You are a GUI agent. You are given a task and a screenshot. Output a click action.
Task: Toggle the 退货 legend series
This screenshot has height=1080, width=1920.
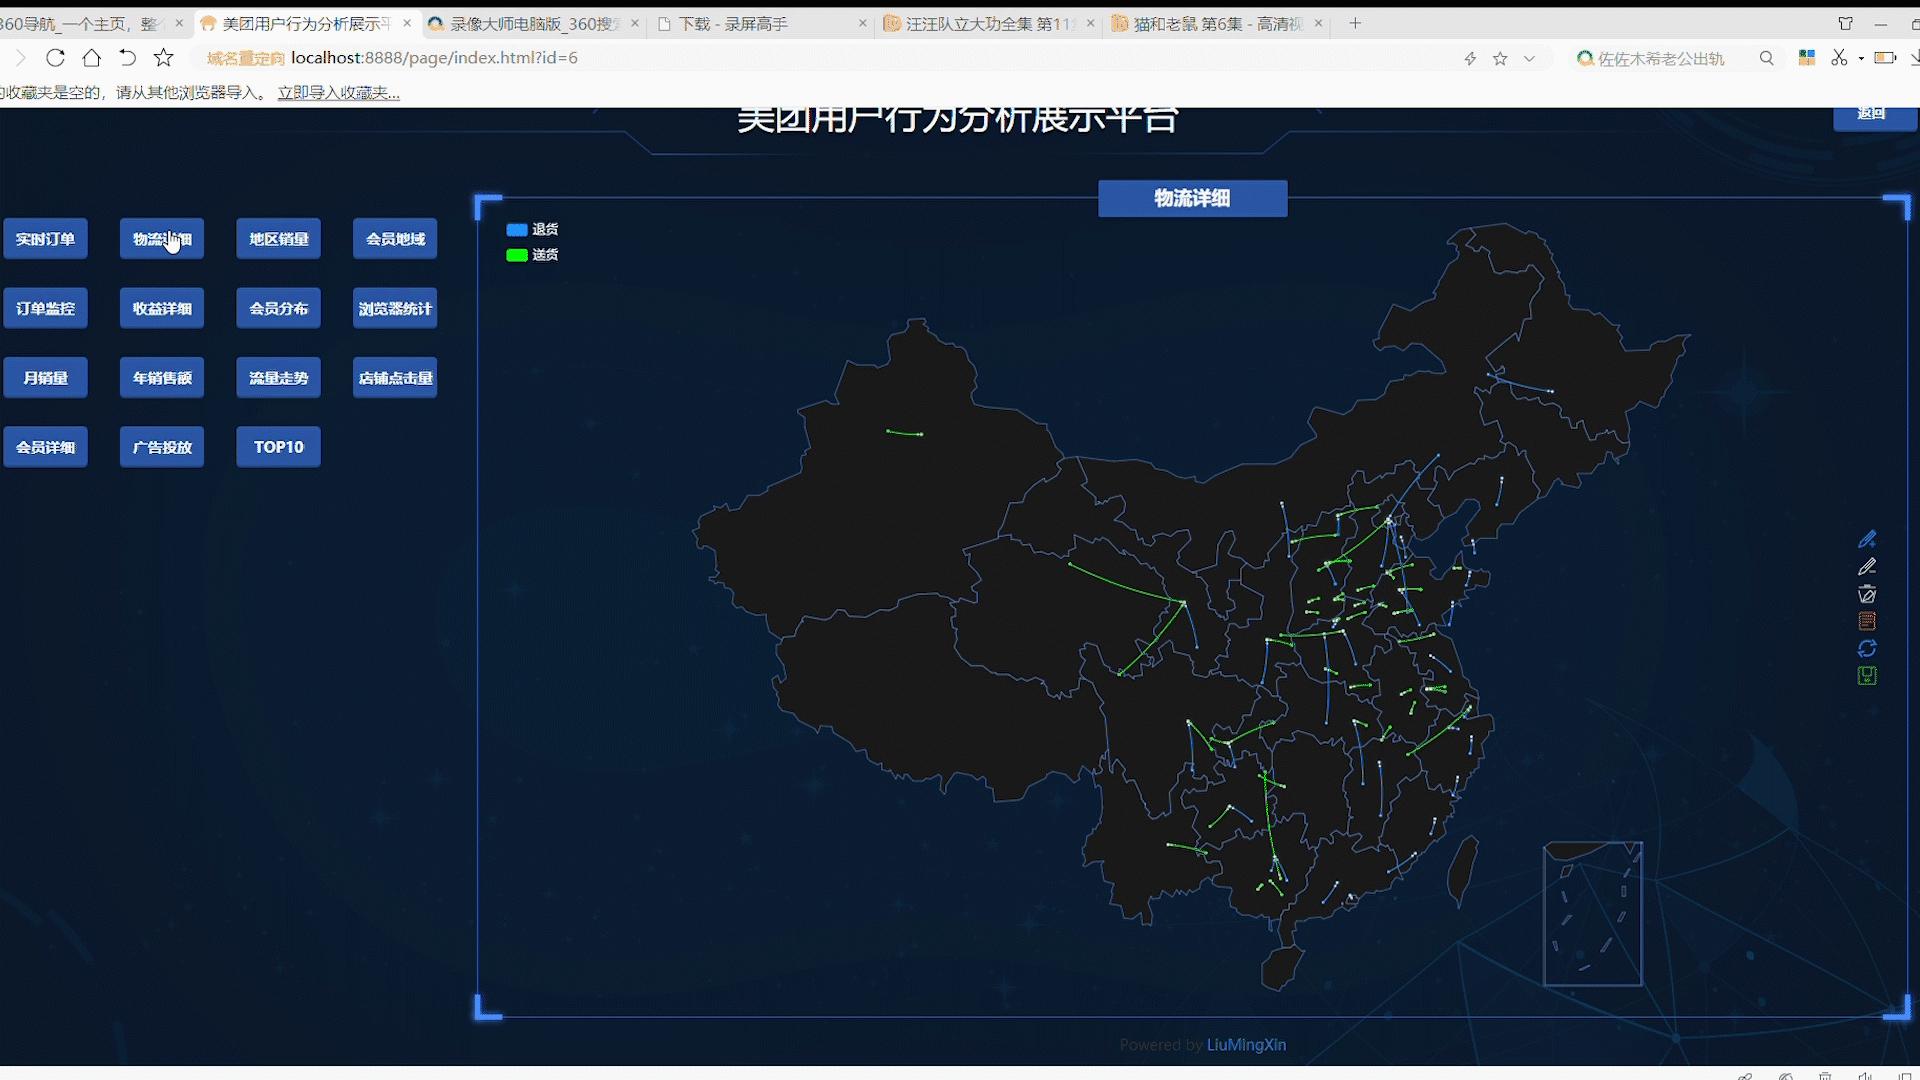point(532,229)
